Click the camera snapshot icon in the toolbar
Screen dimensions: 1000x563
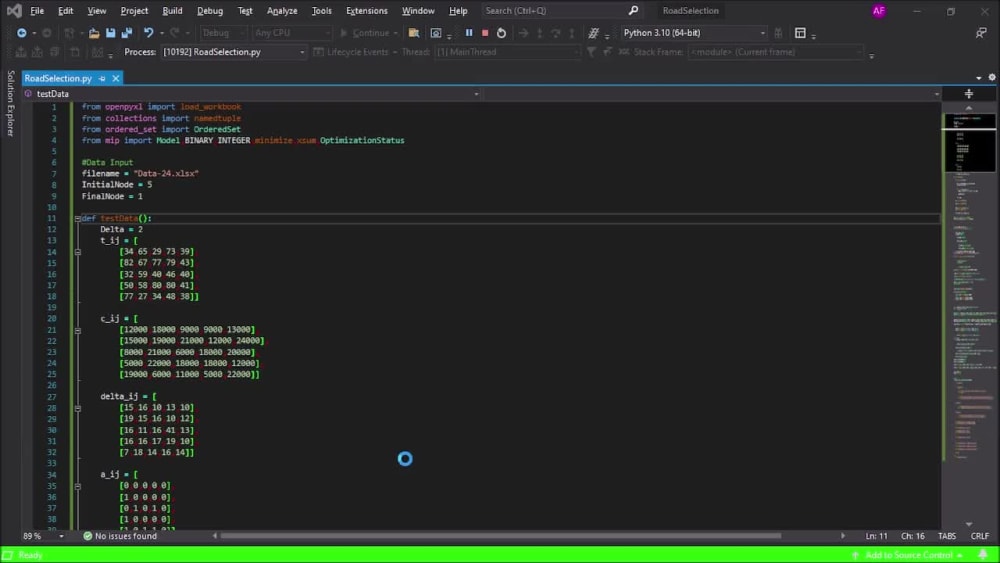pyautogui.click(x=436, y=33)
